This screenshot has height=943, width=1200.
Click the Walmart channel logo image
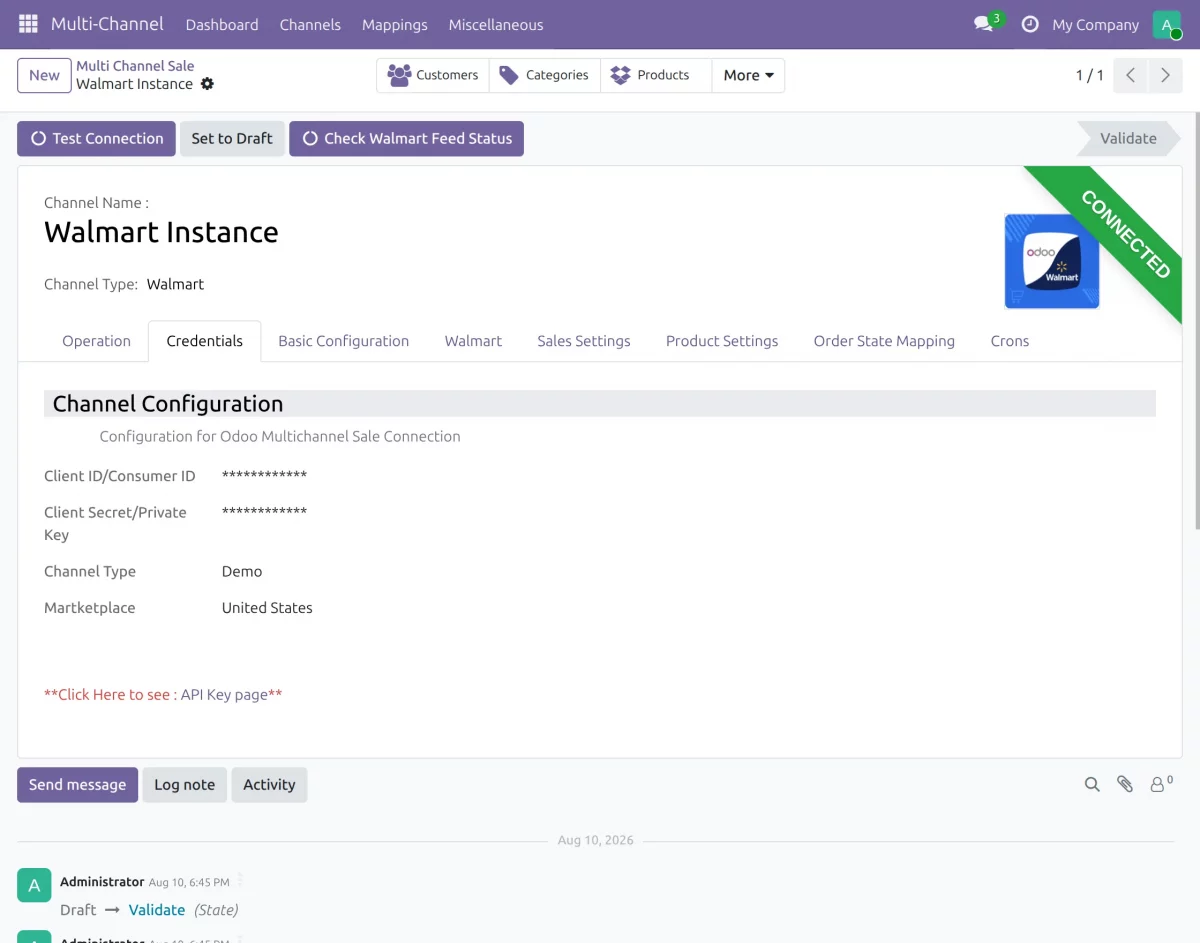[x=1052, y=261]
